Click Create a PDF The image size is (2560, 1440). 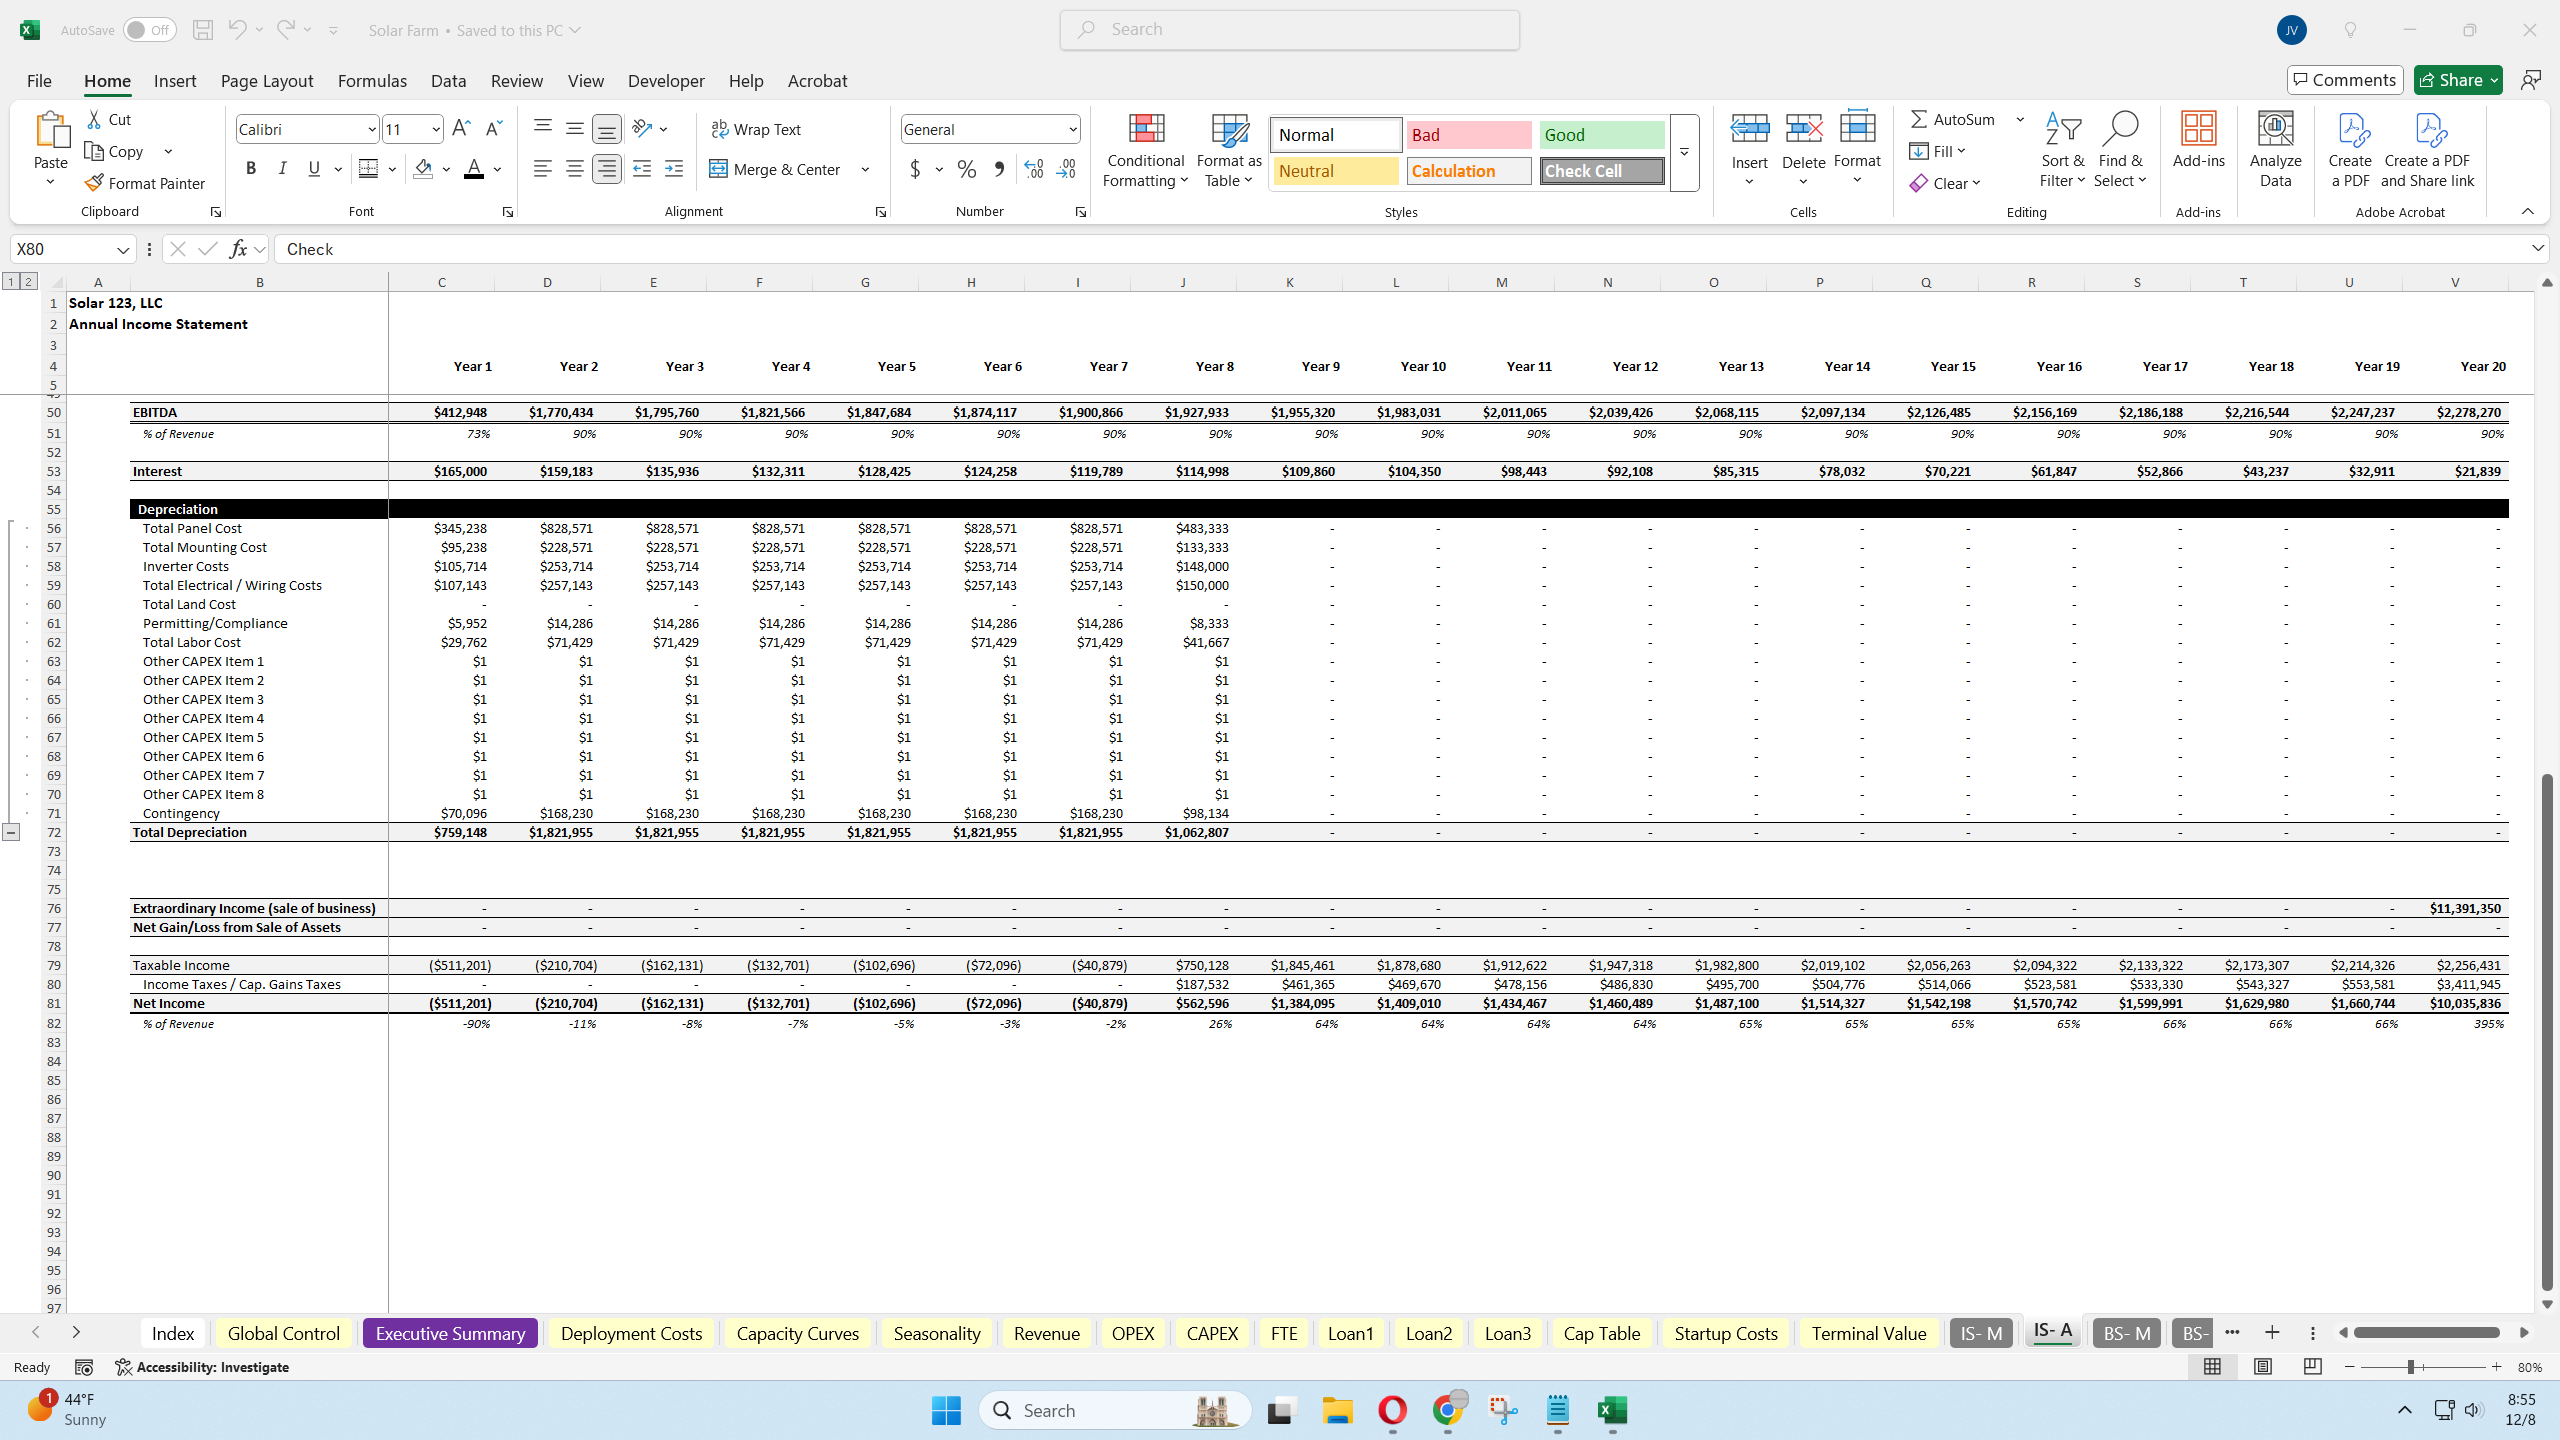coord(2350,150)
